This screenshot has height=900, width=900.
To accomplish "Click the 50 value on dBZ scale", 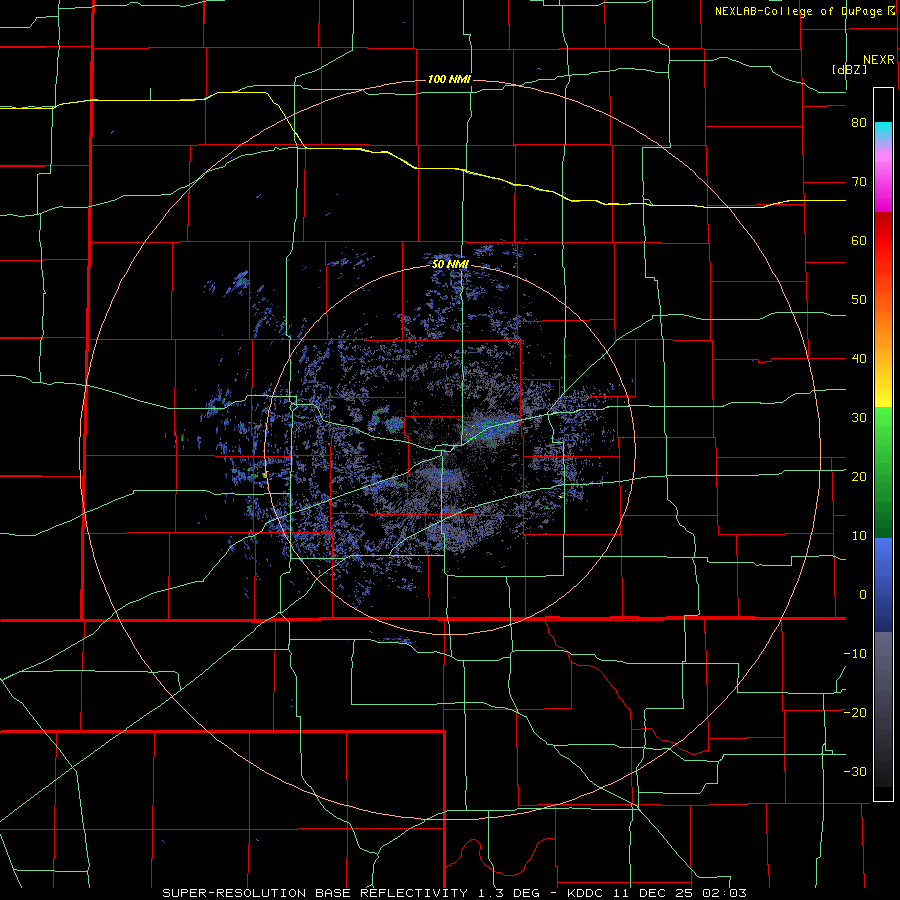I will coord(859,300).
